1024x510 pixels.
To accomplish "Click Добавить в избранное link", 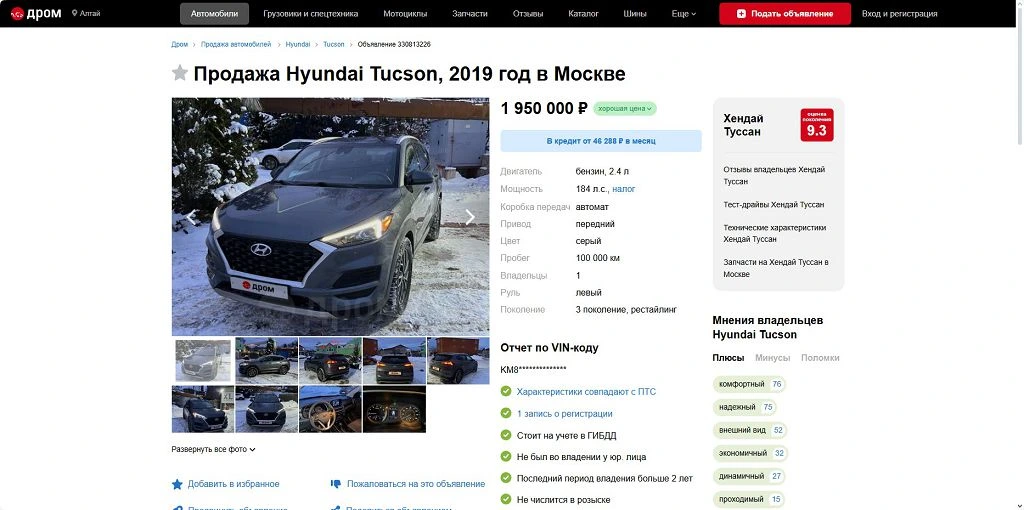I will [x=234, y=484].
